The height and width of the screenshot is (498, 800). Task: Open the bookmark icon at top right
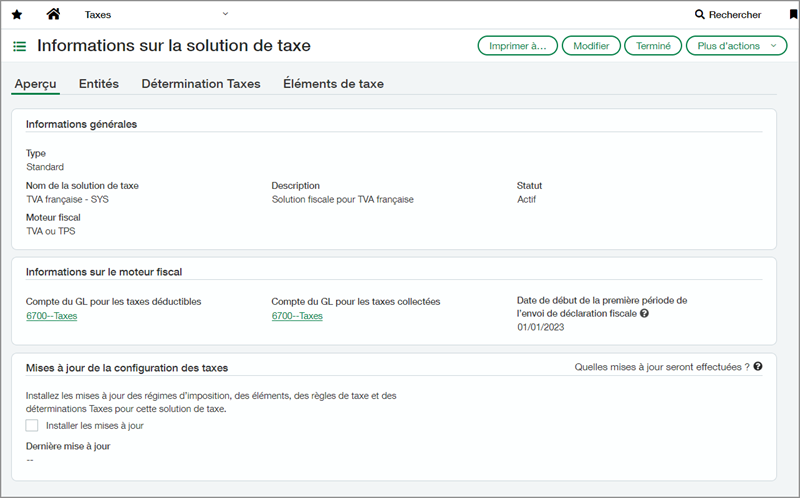[793, 14]
